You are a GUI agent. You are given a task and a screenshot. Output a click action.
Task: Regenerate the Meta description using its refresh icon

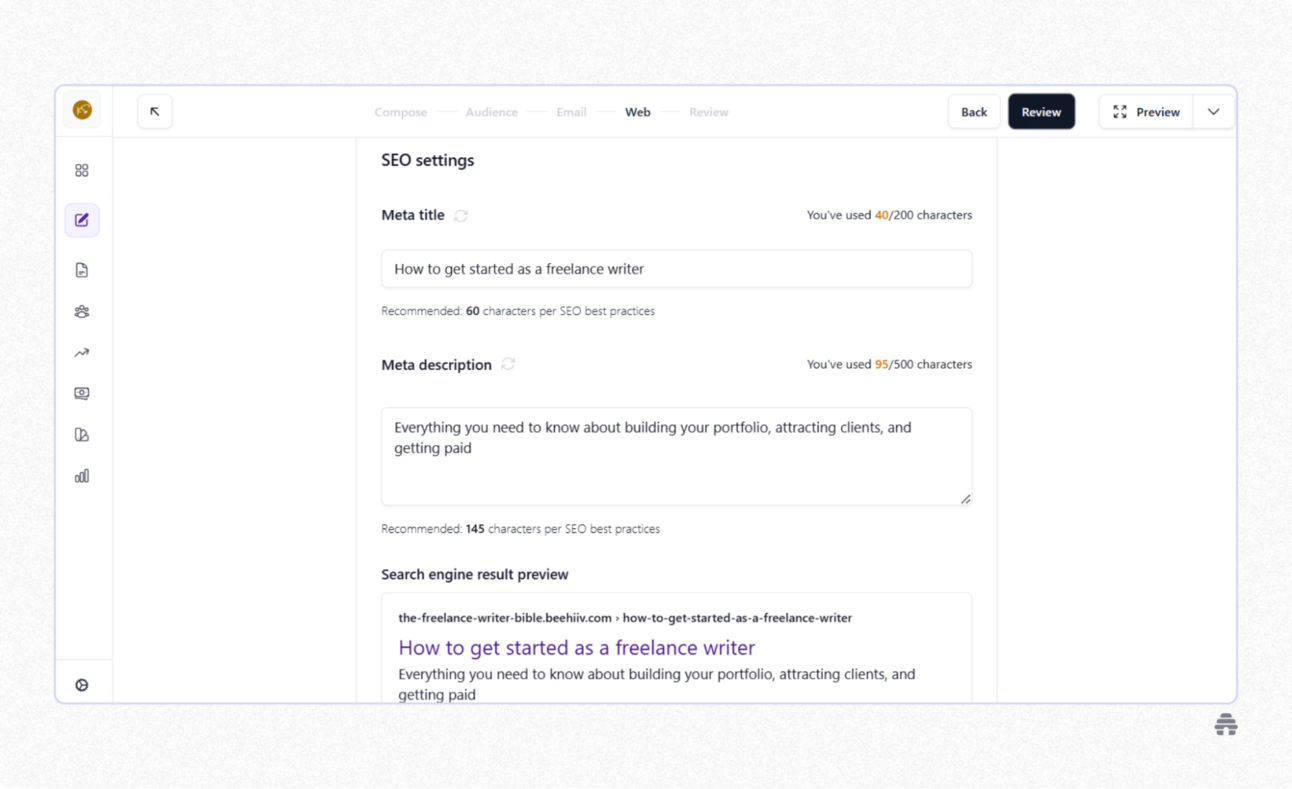[x=507, y=364]
